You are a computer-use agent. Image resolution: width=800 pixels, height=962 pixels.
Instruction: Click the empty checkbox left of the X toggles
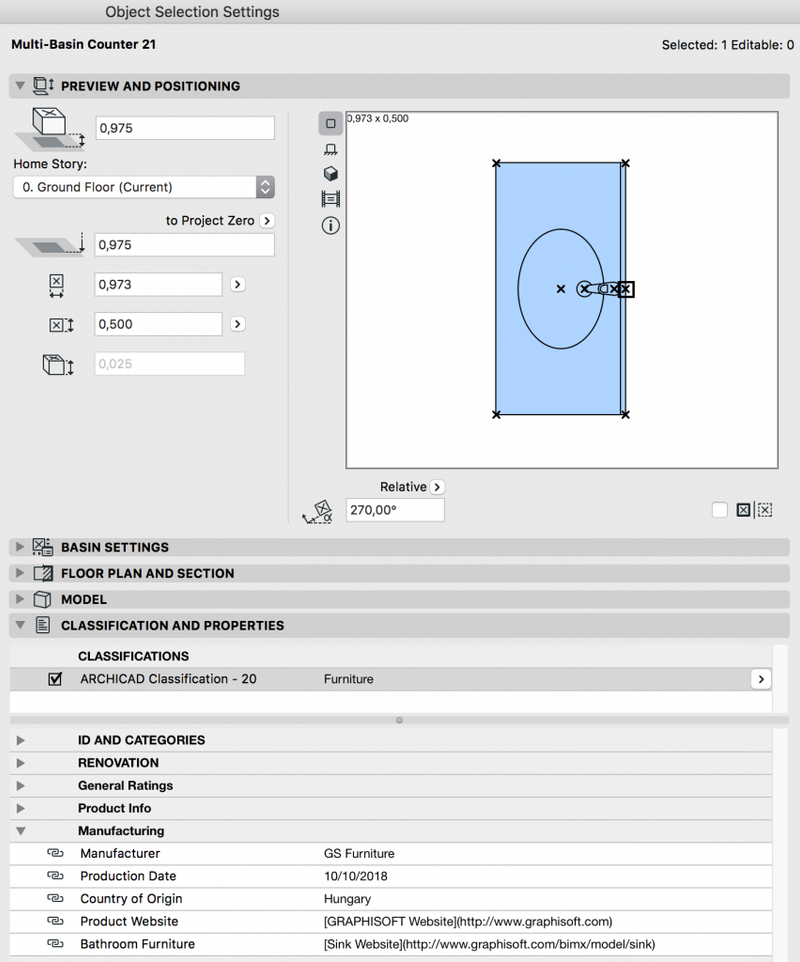click(x=719, y=510)
